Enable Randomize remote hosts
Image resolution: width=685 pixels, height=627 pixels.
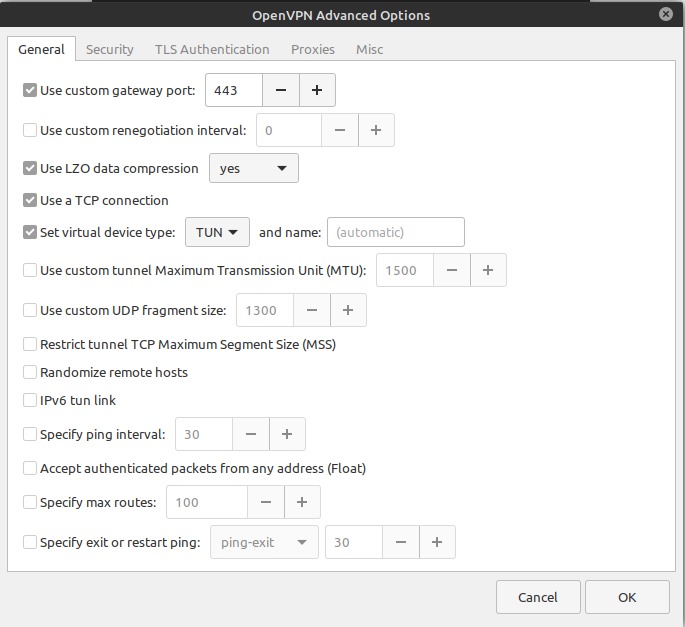coord(30,372)
